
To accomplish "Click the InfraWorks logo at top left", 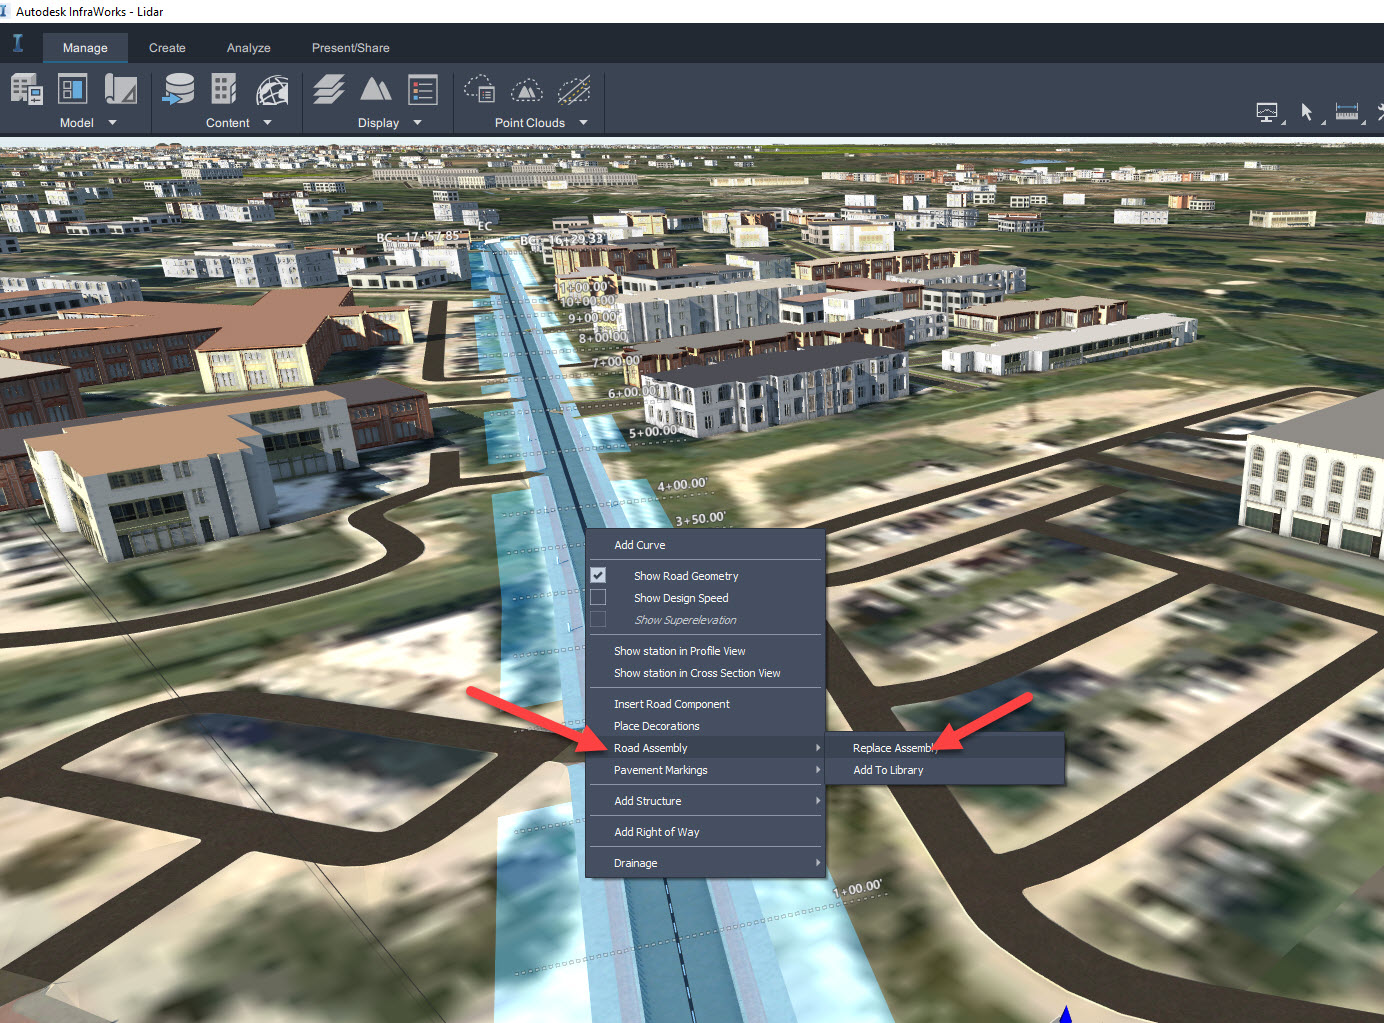I will tap(17, 44).
